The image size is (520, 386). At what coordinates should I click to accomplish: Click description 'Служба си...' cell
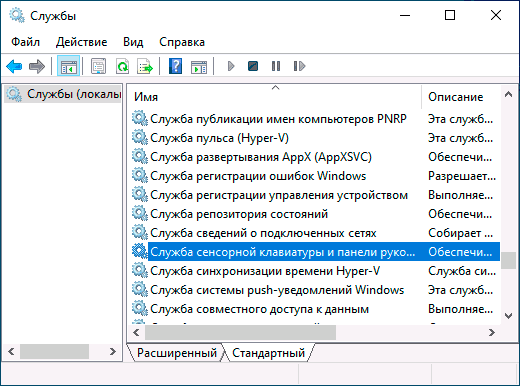[x=462, y=271]
